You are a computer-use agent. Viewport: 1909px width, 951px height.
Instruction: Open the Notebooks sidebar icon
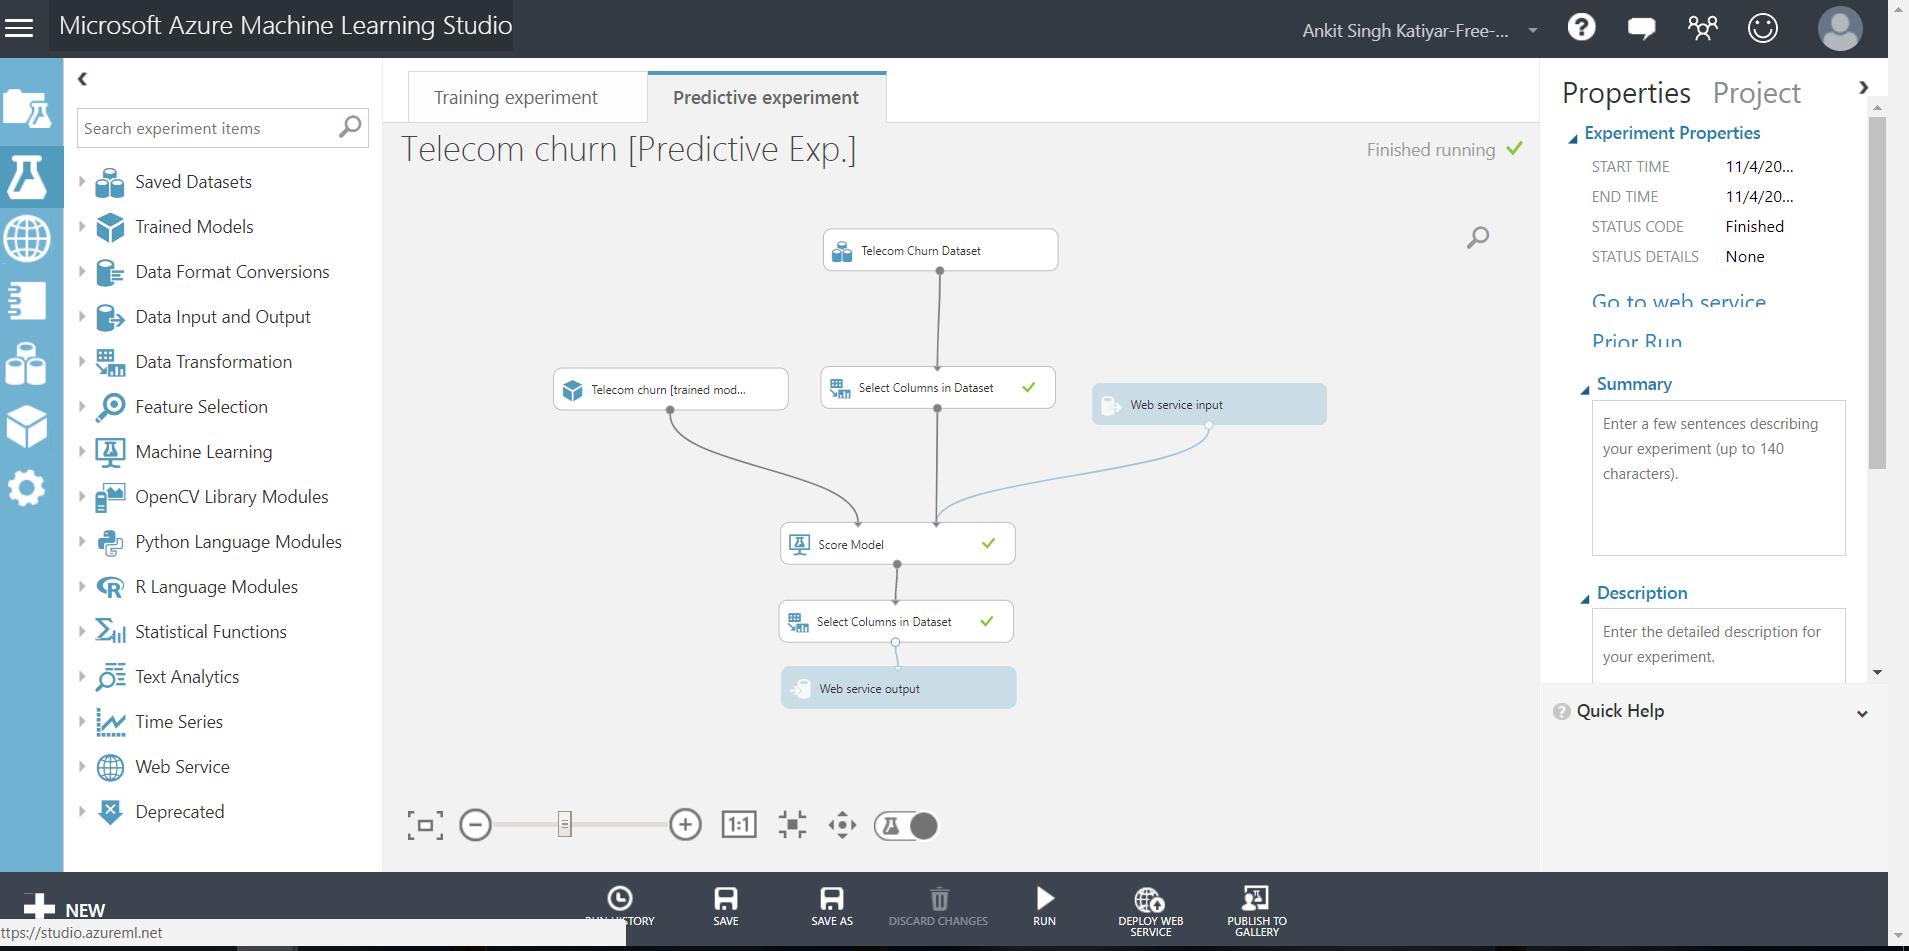tap(27, 300)
